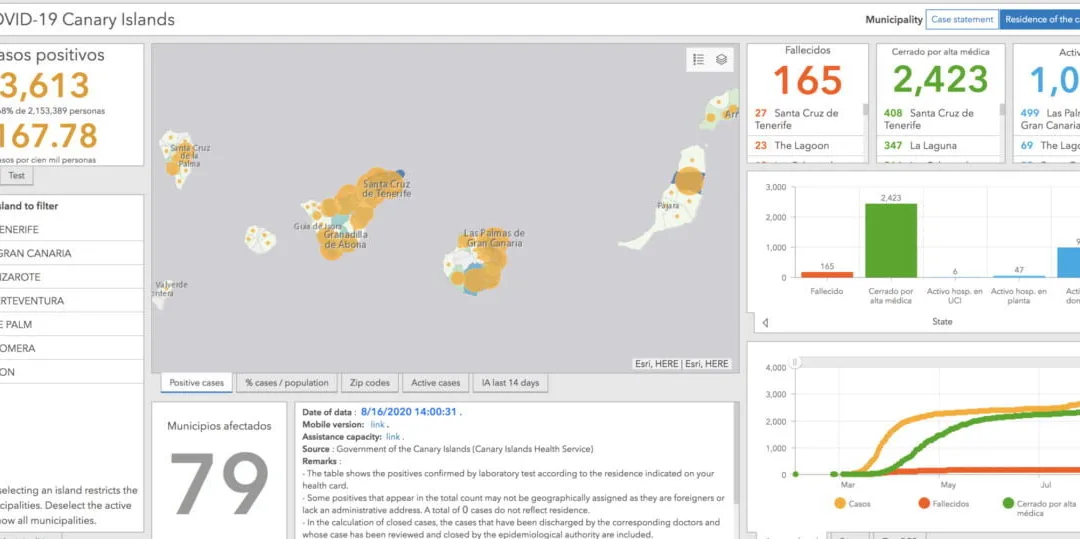Filter by FUERTEVENTURA island
This screenshot has height=539, width=1080.
pos(72,301)
